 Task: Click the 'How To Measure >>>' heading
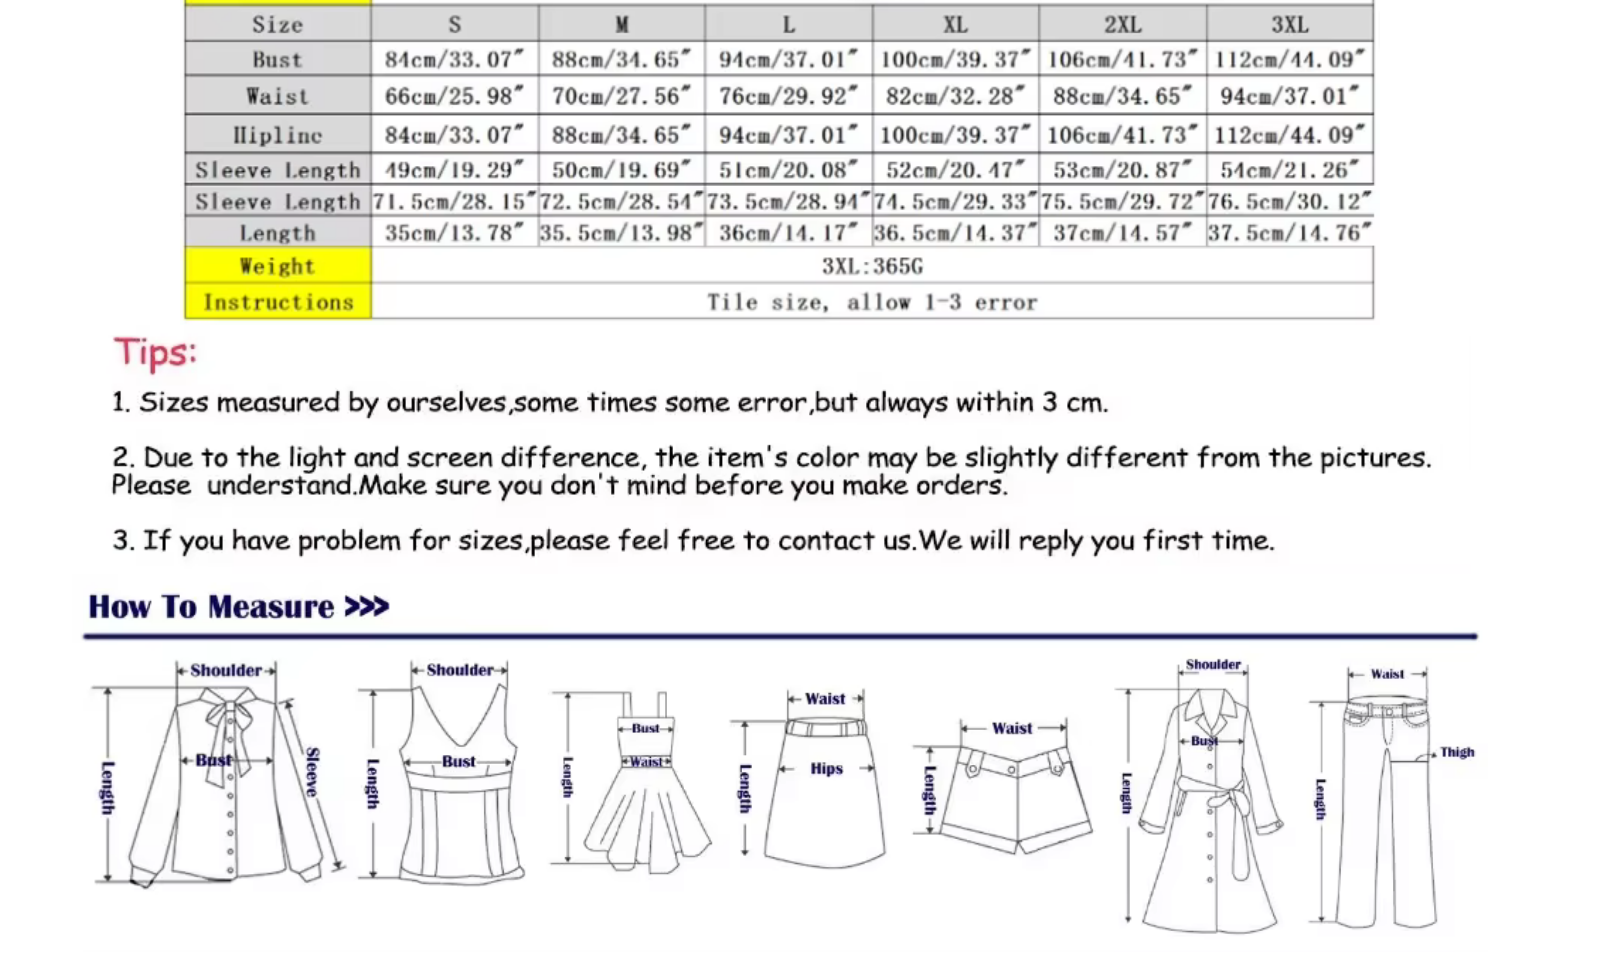(238, 607)
